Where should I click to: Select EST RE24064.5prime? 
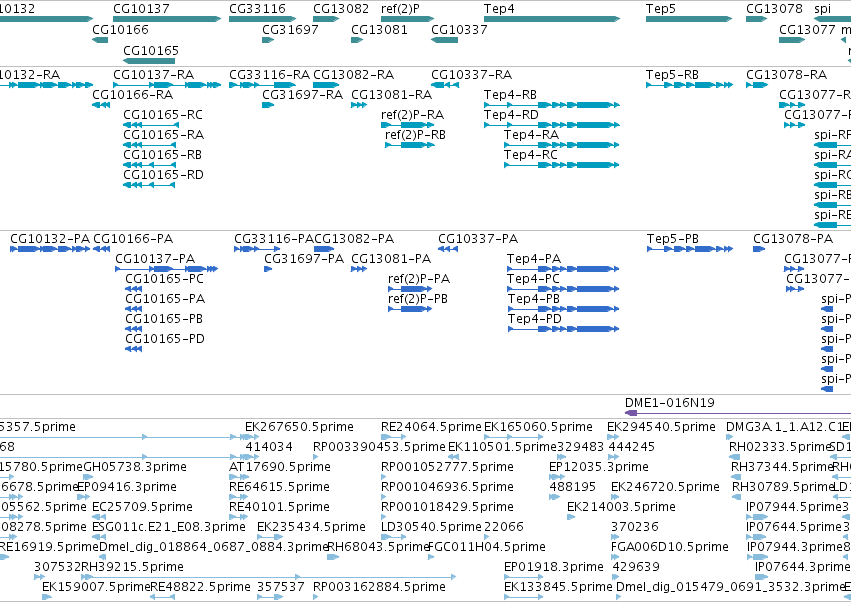click(x=431, y=427)
